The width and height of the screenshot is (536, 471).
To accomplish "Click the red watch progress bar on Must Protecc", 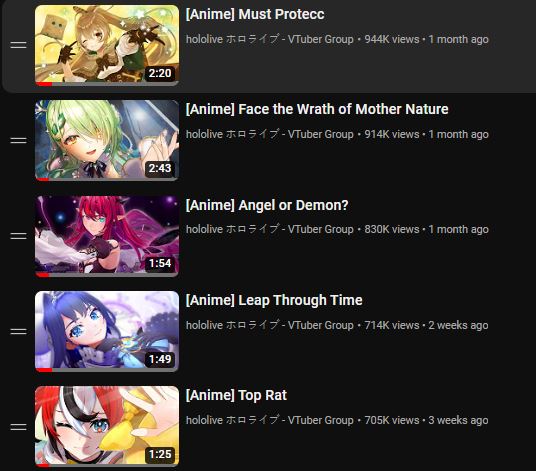I will point(44,84).
